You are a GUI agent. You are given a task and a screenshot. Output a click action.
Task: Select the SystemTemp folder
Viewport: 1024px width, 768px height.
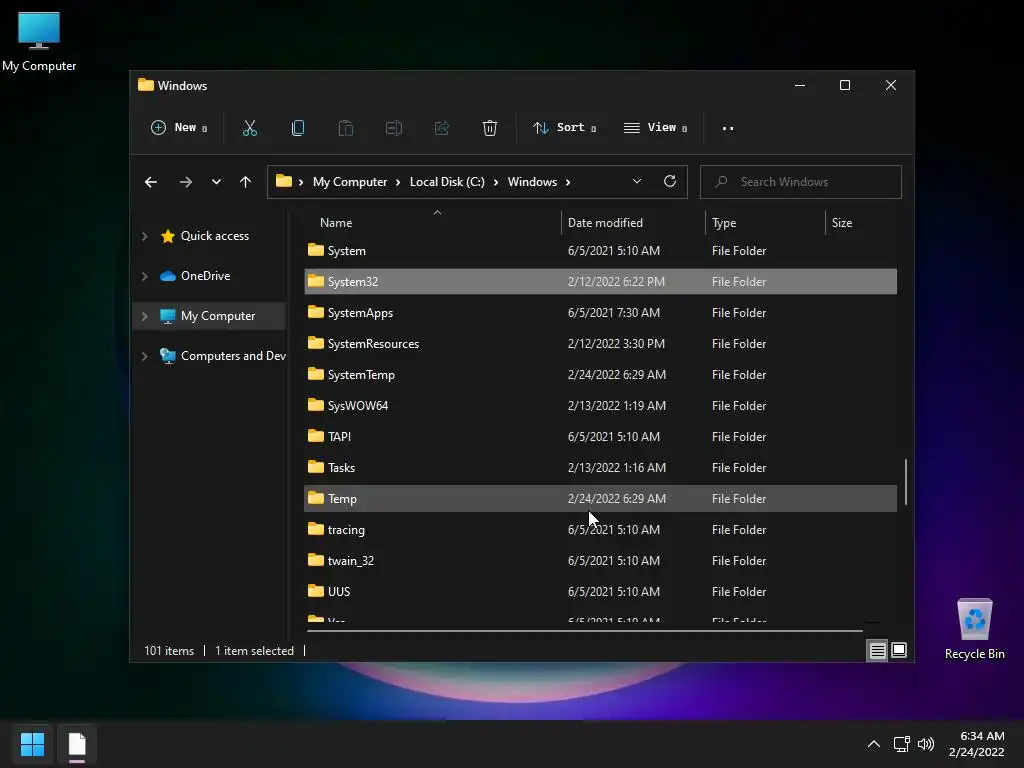tap(600, 375)
